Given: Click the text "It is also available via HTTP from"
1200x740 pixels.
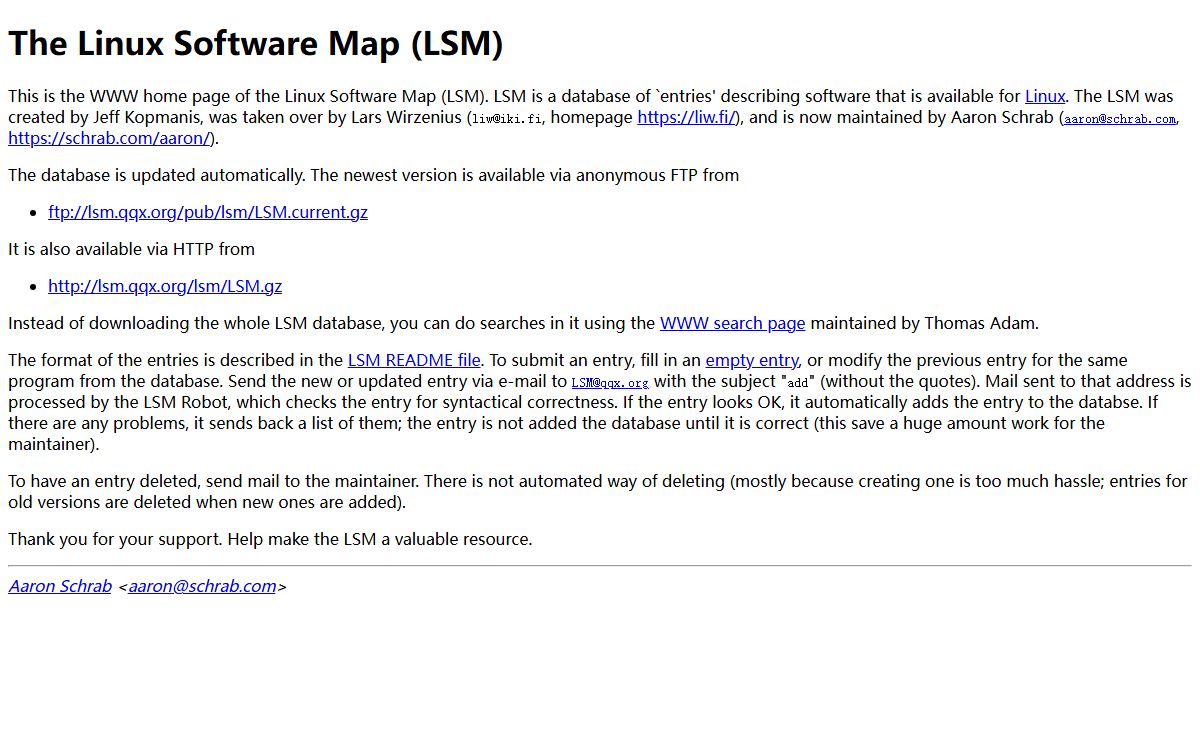Looking at the screenshot, I should tap(131, 249).
